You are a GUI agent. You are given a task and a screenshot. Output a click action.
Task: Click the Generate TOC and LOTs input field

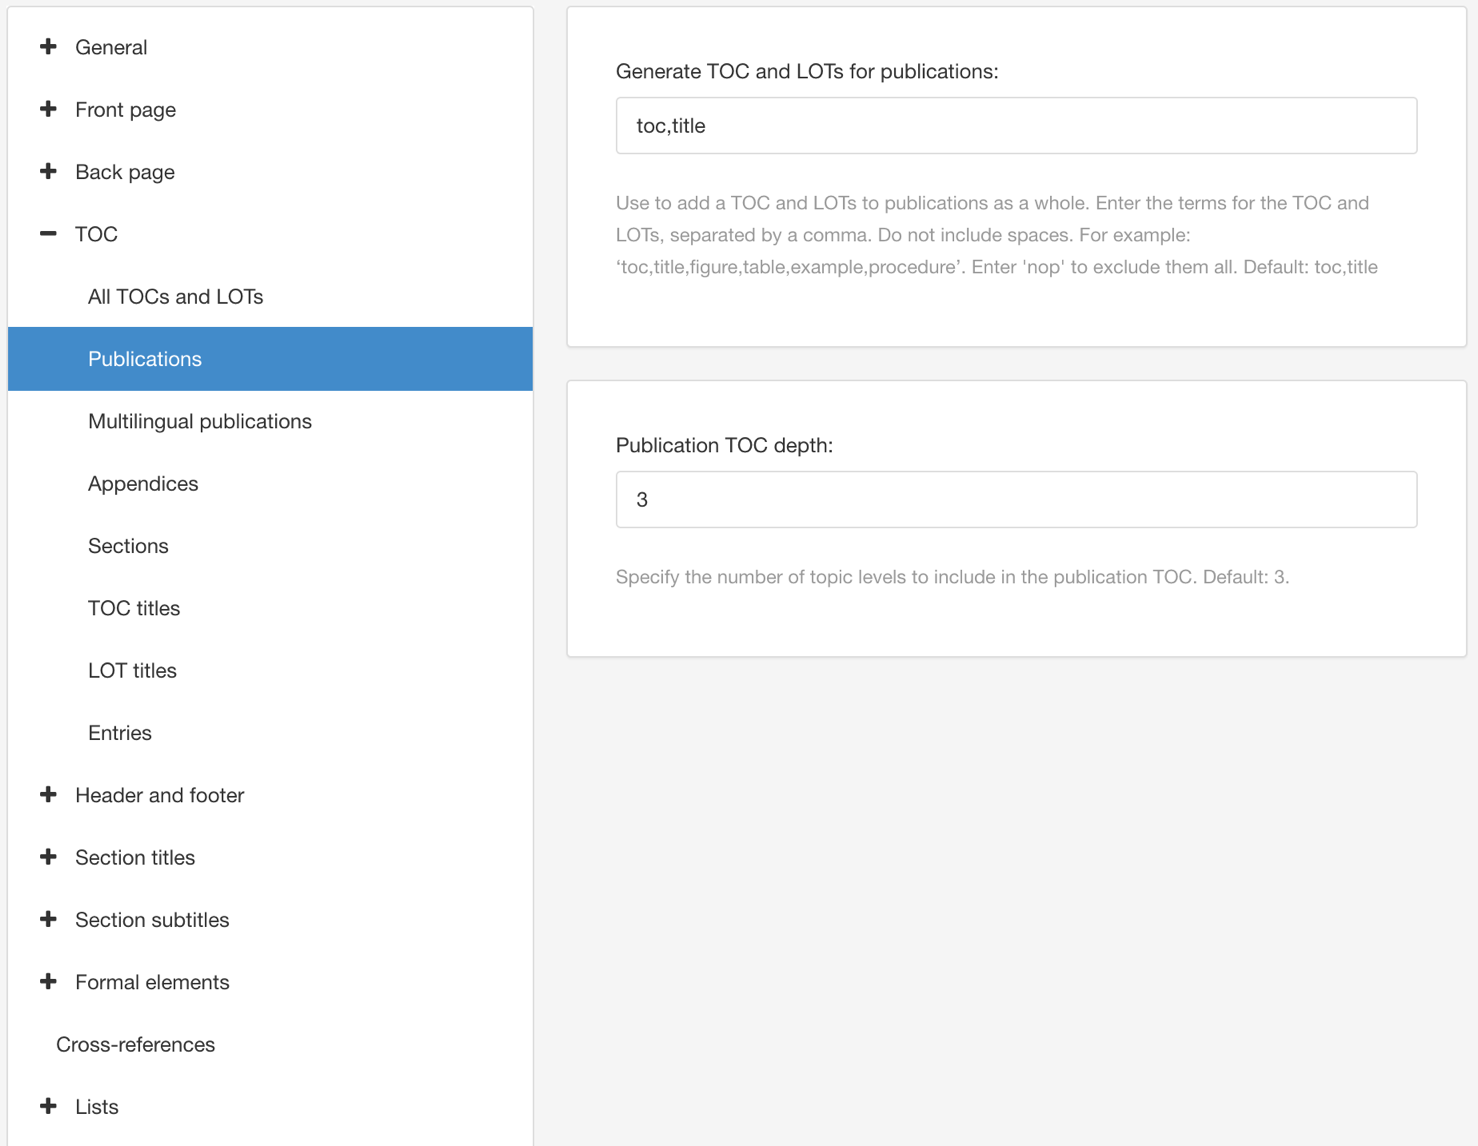(1016, 126)
